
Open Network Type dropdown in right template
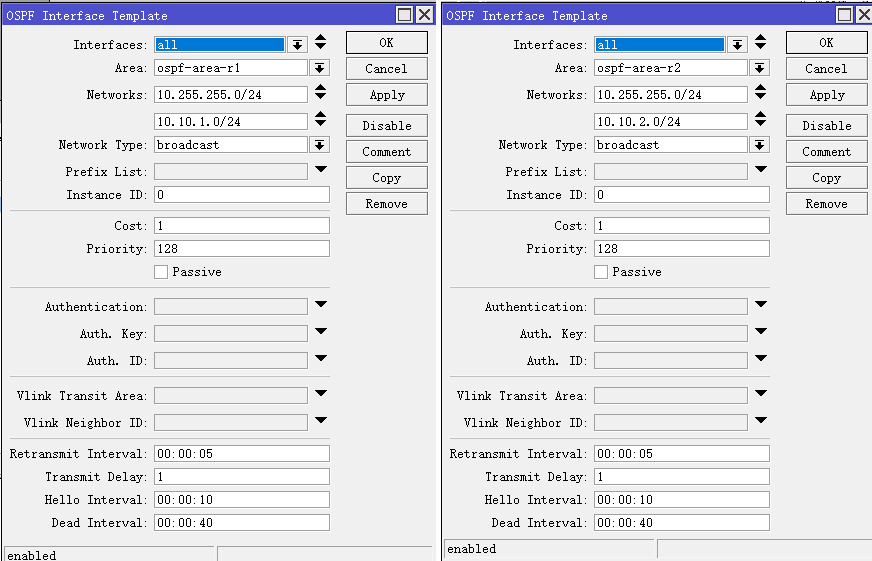(759, 145)
